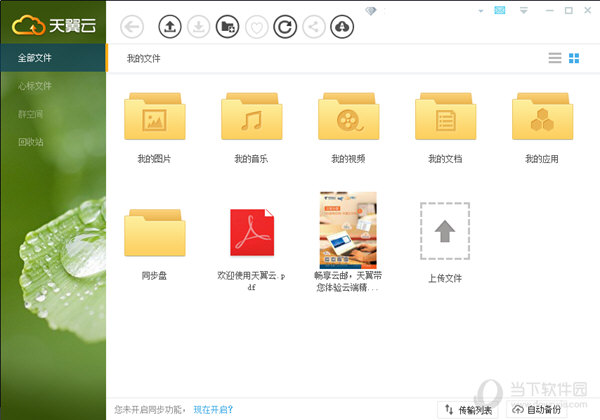Maximize the 天翼云 window

click(569, 11)
